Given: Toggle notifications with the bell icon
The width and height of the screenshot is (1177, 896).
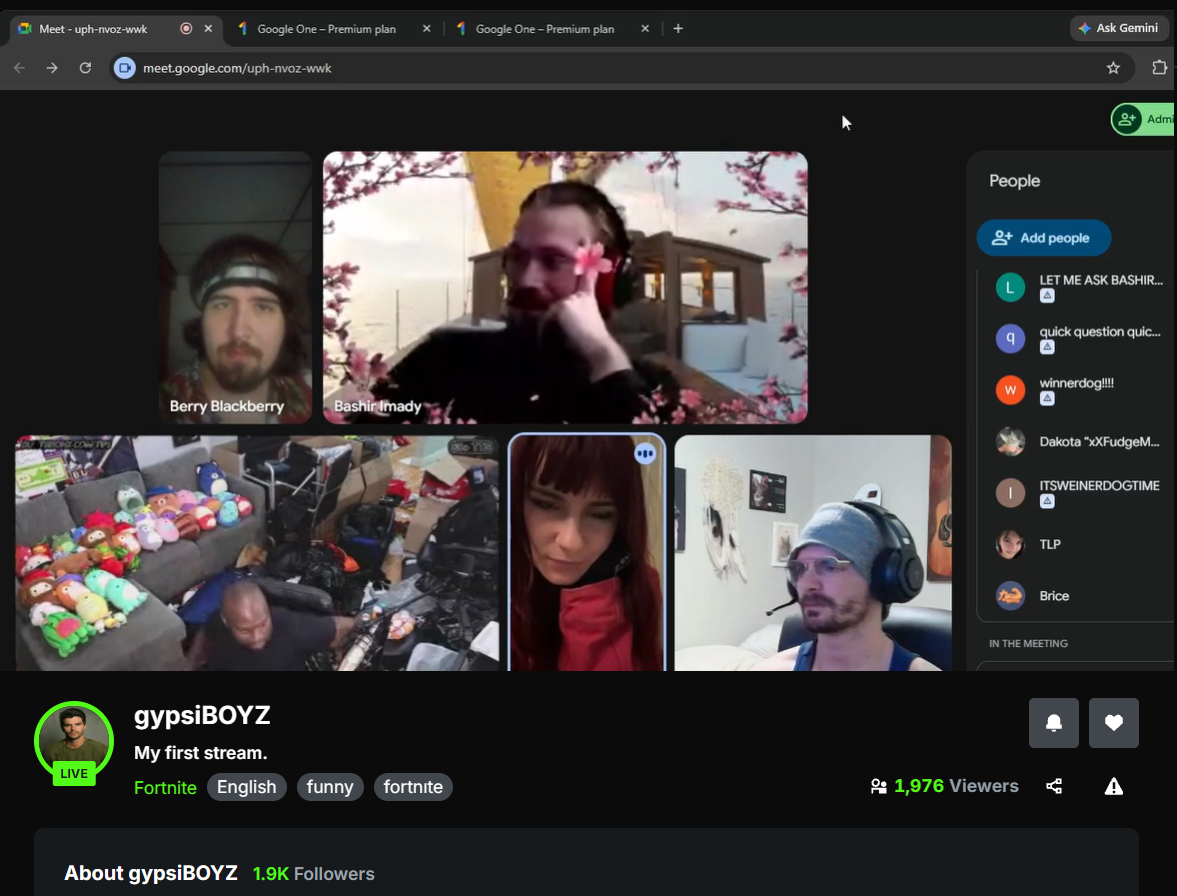Looking at the screenshot, I should pyautogui.click(x=1054, y=723).
